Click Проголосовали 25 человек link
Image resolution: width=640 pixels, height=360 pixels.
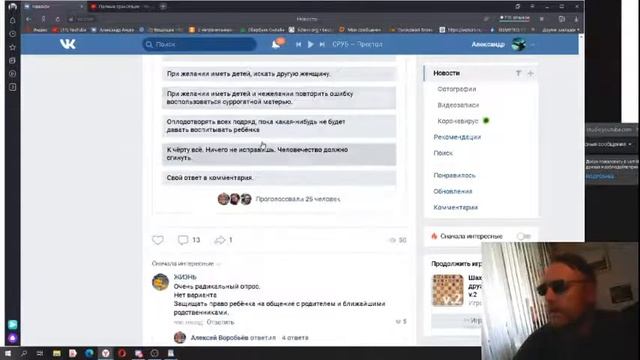[x=298, y=199]
